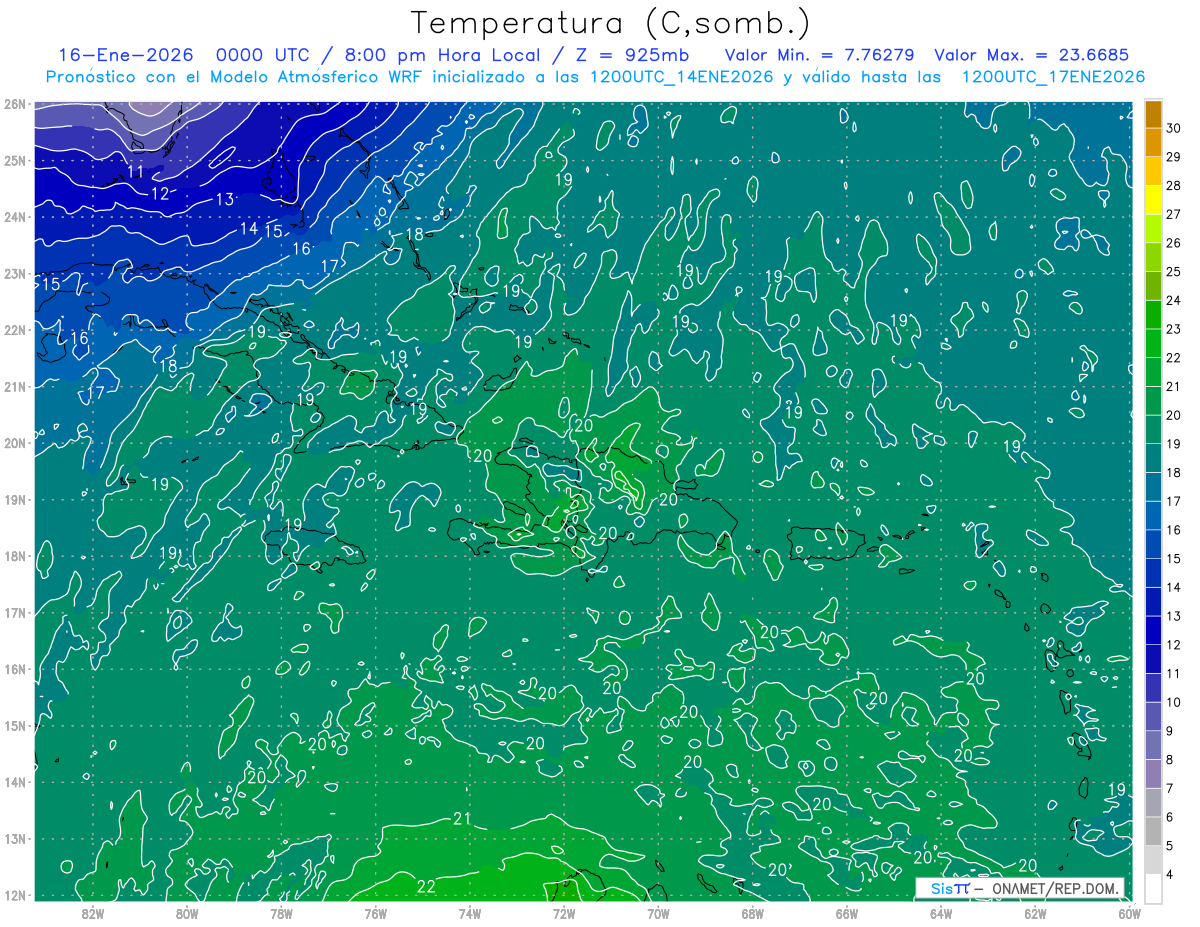Click color scale label '28'

point(1174,185)
